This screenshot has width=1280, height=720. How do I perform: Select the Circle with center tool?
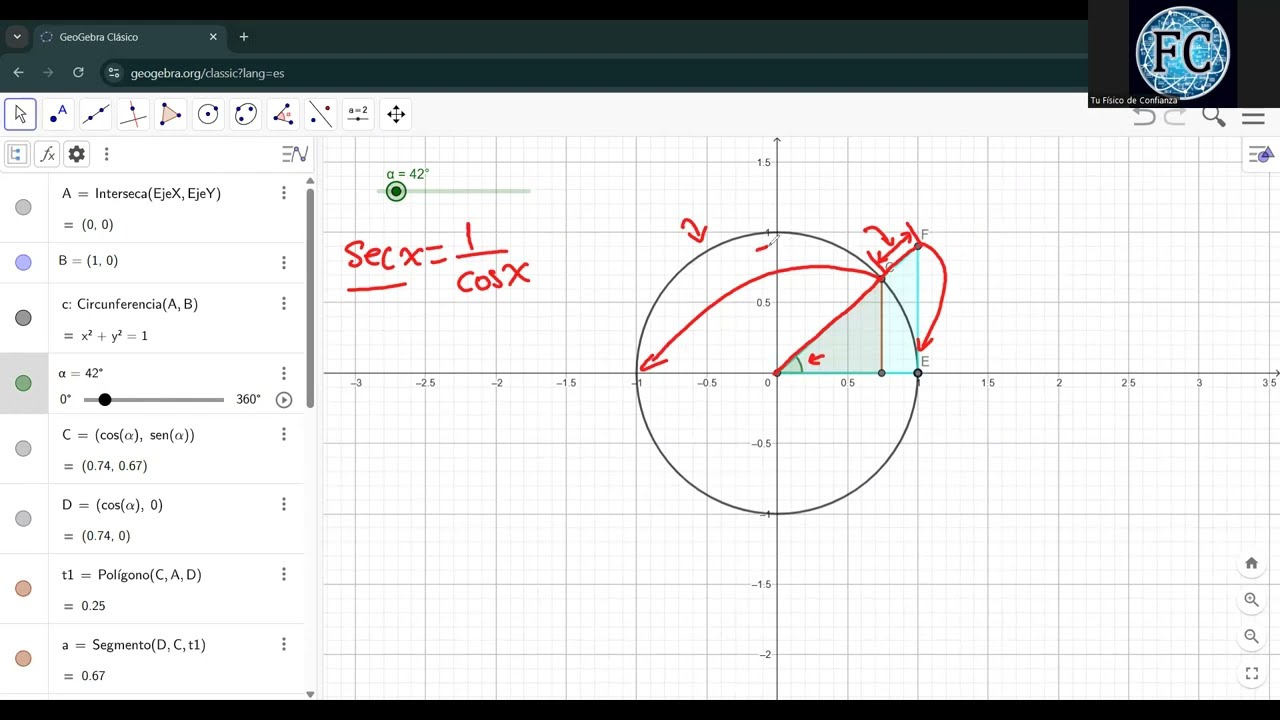click(208, 114)
